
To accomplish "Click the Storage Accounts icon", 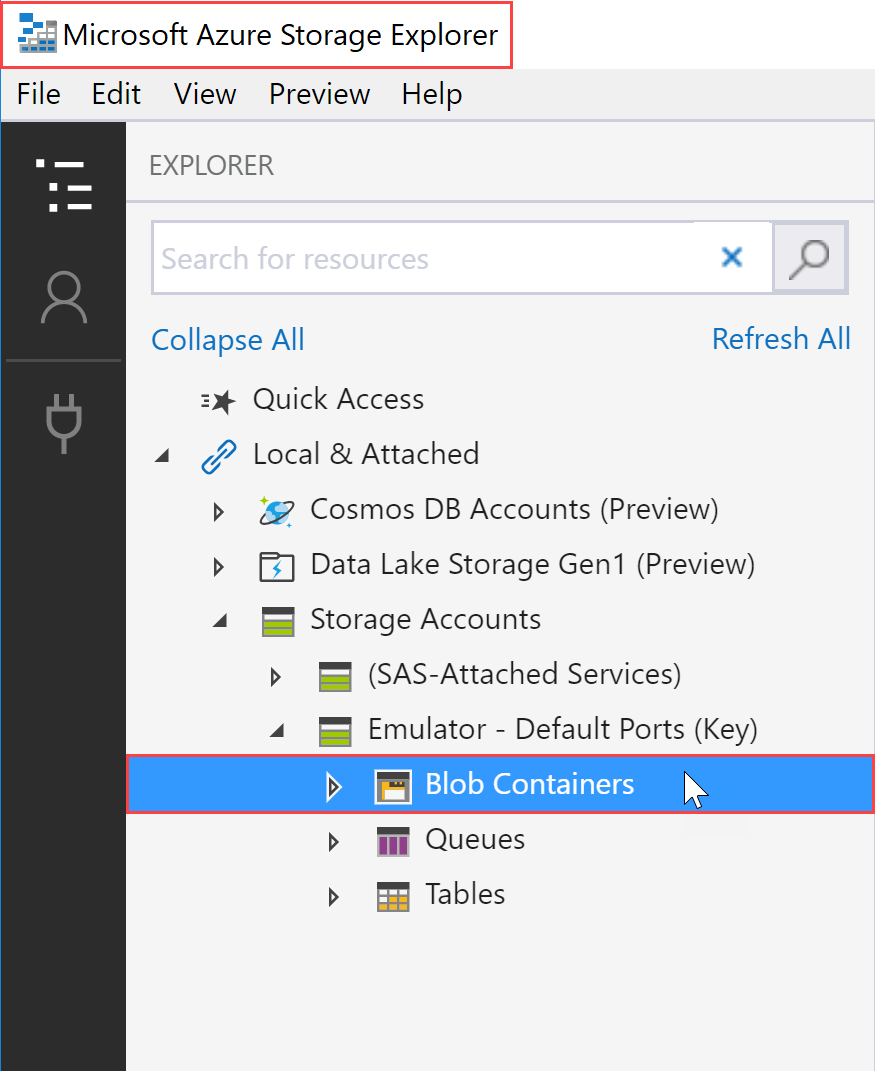I will point(277,620).
